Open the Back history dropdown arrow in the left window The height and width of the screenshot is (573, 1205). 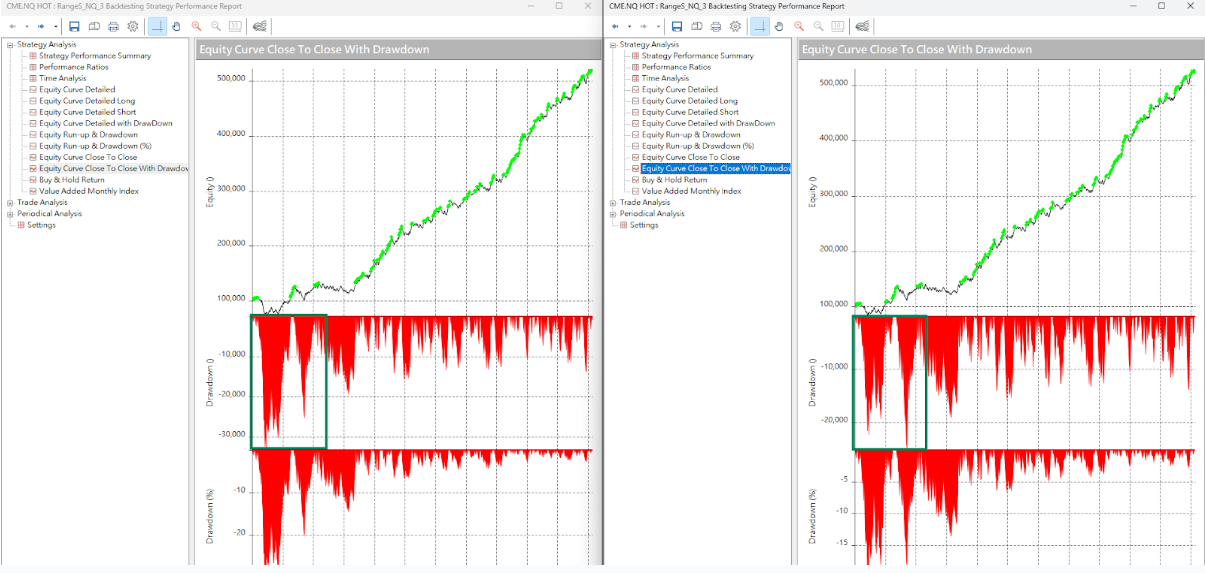tap(26, 26)
